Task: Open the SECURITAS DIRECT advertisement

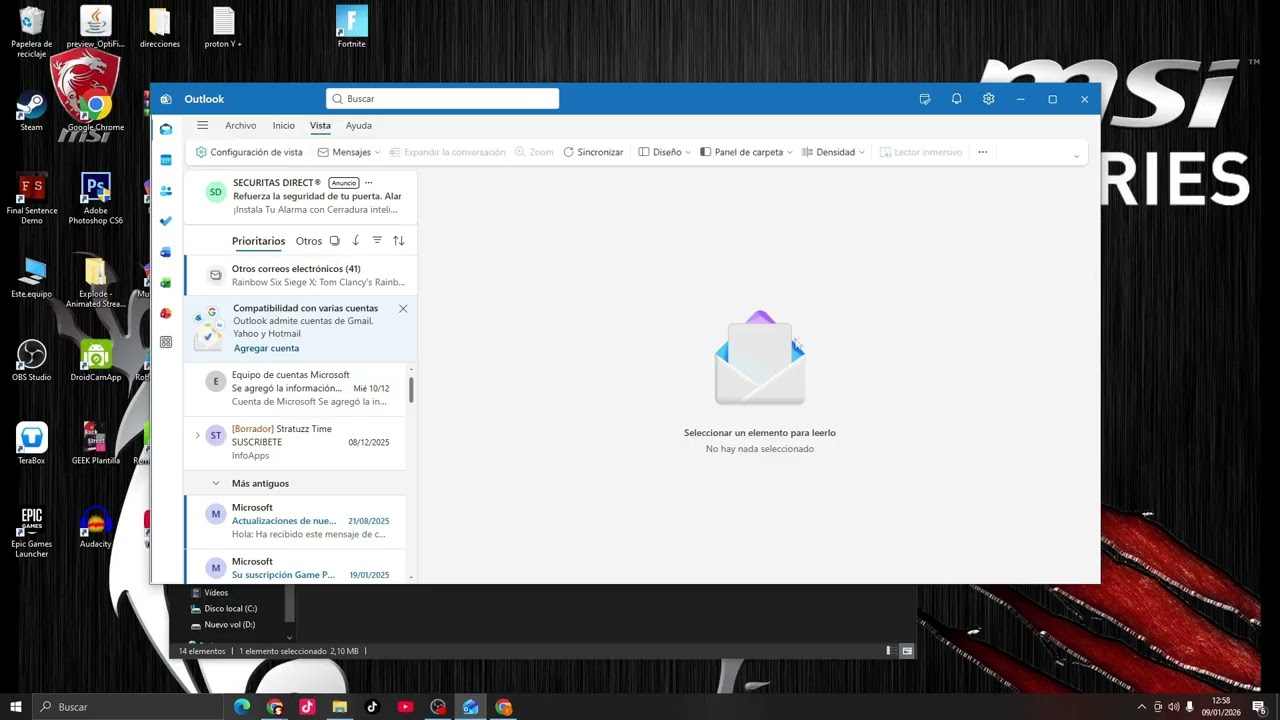Action: (300, 196)
